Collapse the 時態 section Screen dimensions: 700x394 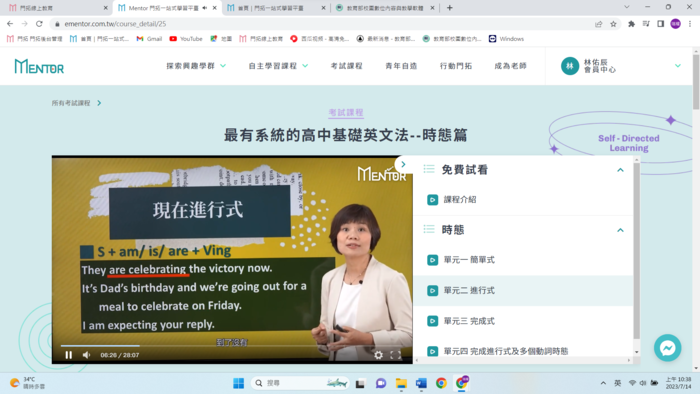[620, 230]
